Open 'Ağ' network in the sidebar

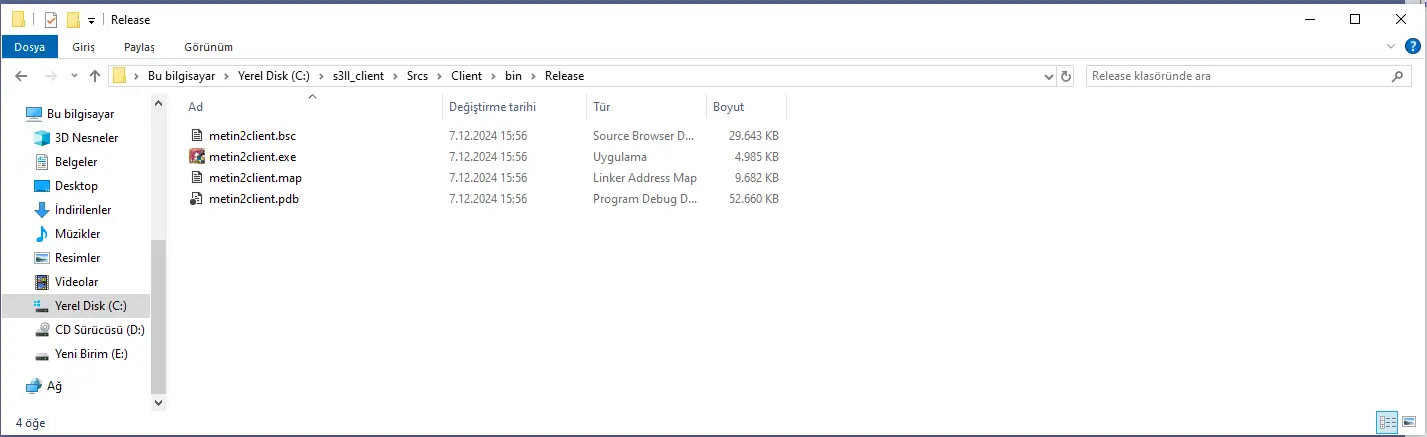tap(54, 386)
